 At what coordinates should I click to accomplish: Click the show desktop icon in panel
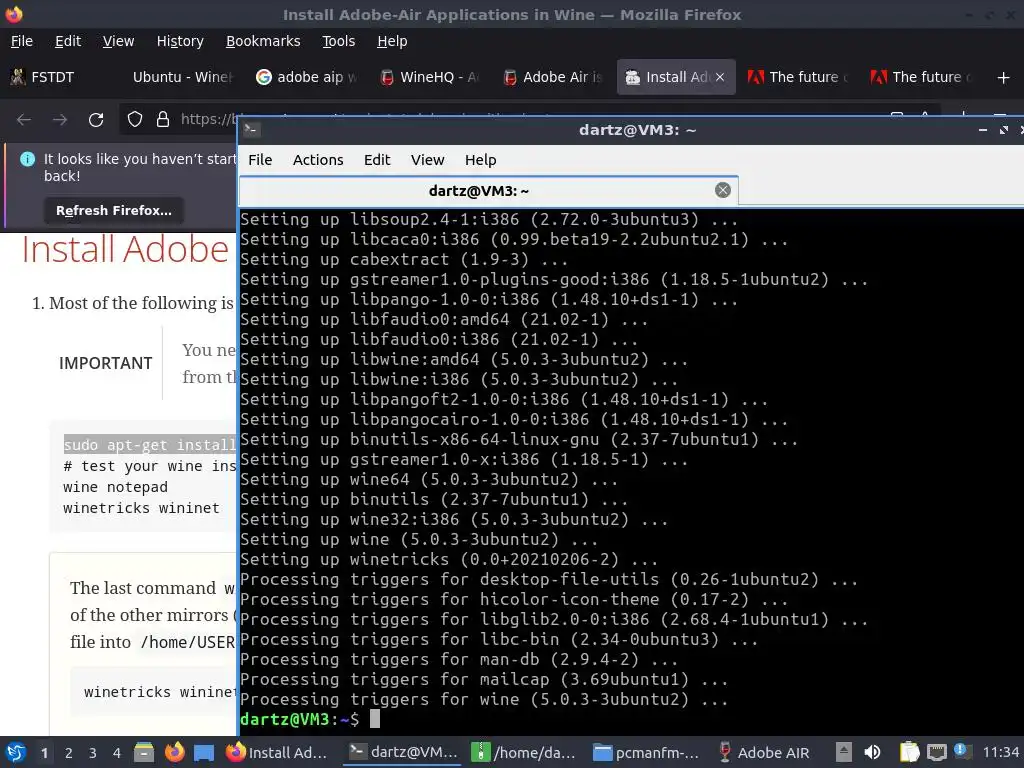[204, 752]
